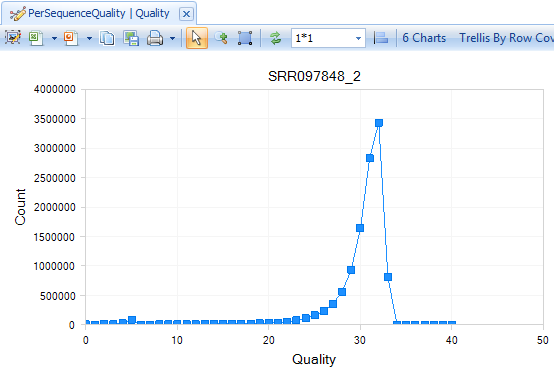Image resolution: width=554 pixels, height=371 pixels.
Task: Toggle the pointer selection mode tool
Action: pos(197,38)
